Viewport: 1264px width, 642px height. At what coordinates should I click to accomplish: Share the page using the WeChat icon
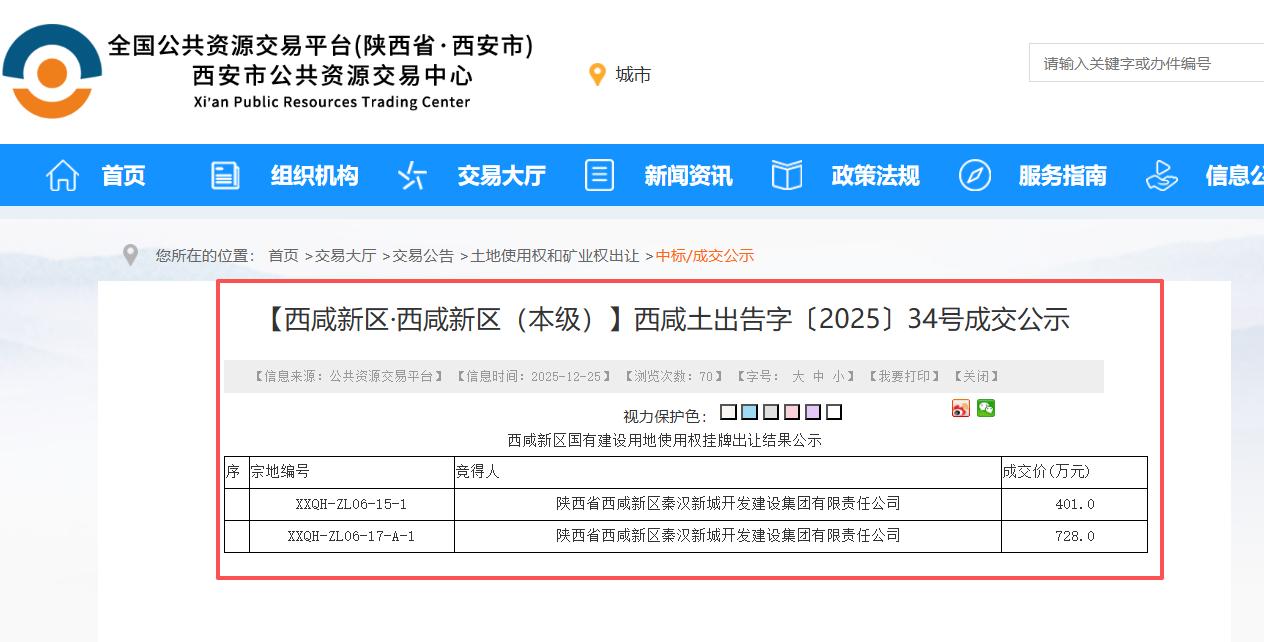click(x=985, y=409)
